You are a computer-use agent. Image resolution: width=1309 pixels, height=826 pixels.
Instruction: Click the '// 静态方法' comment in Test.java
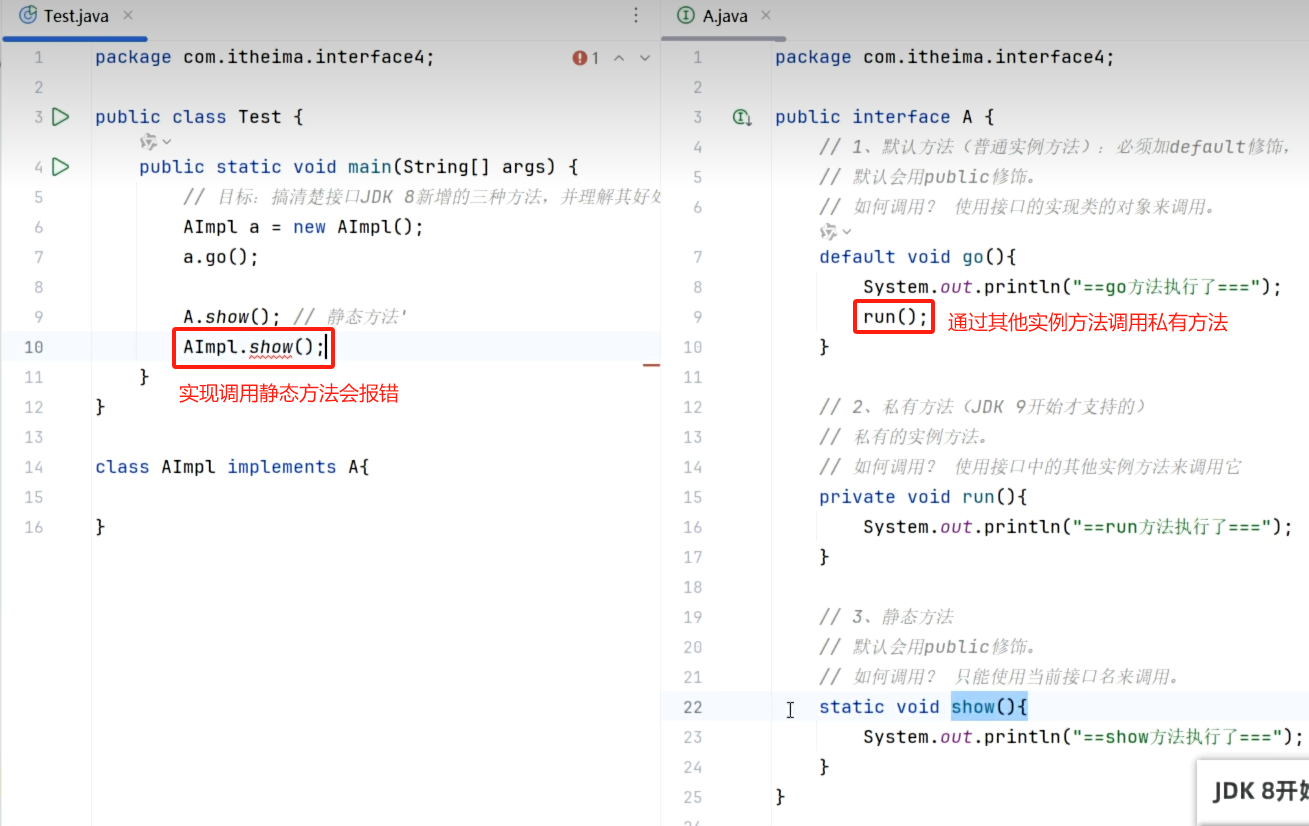[x=351, y=317]
